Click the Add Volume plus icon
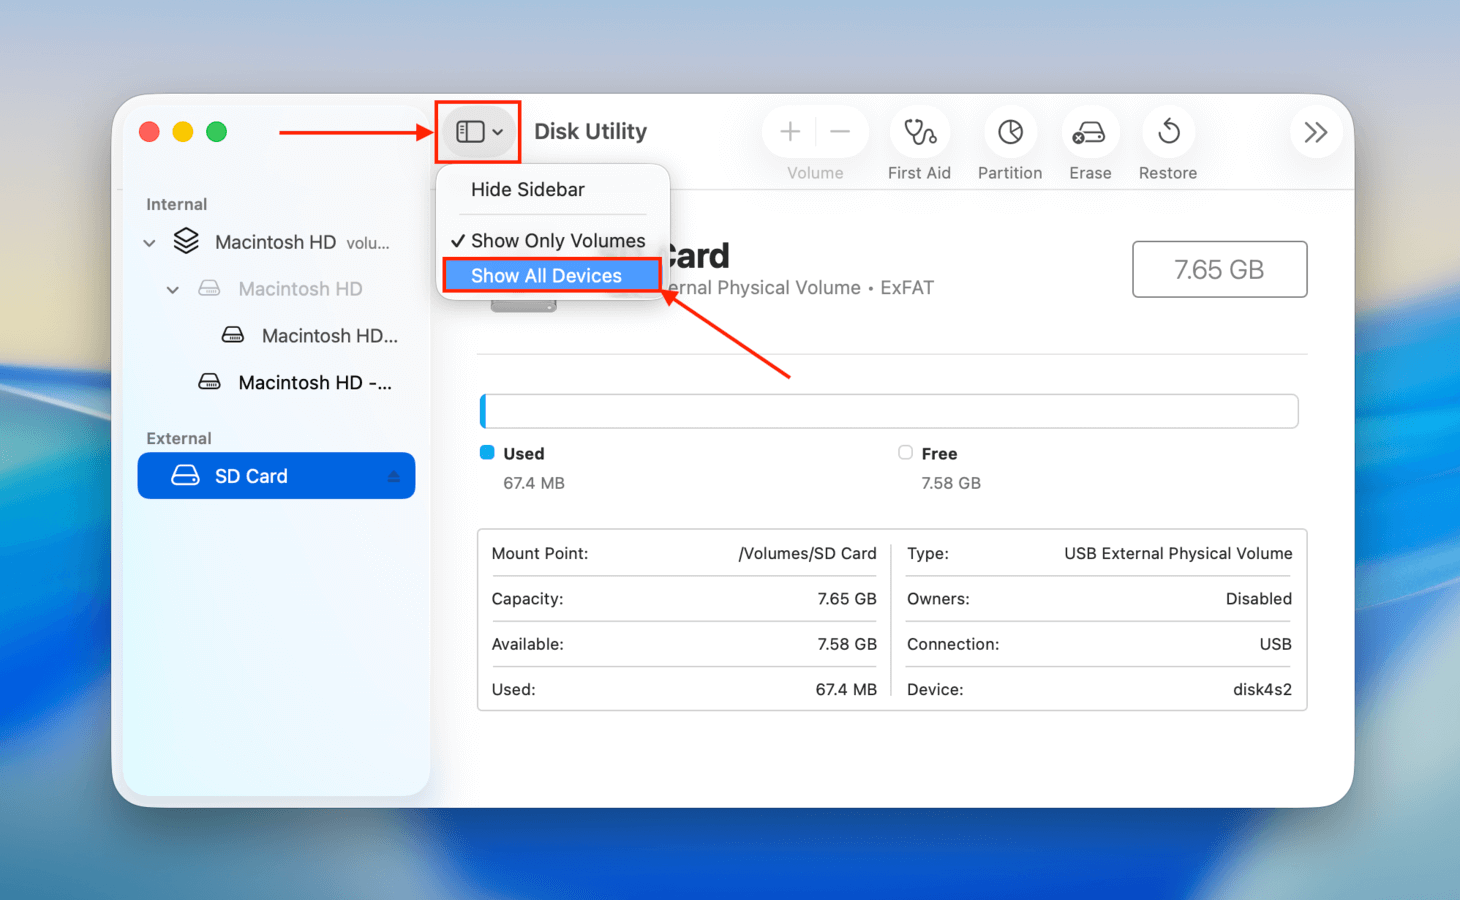 pos(789,131)
